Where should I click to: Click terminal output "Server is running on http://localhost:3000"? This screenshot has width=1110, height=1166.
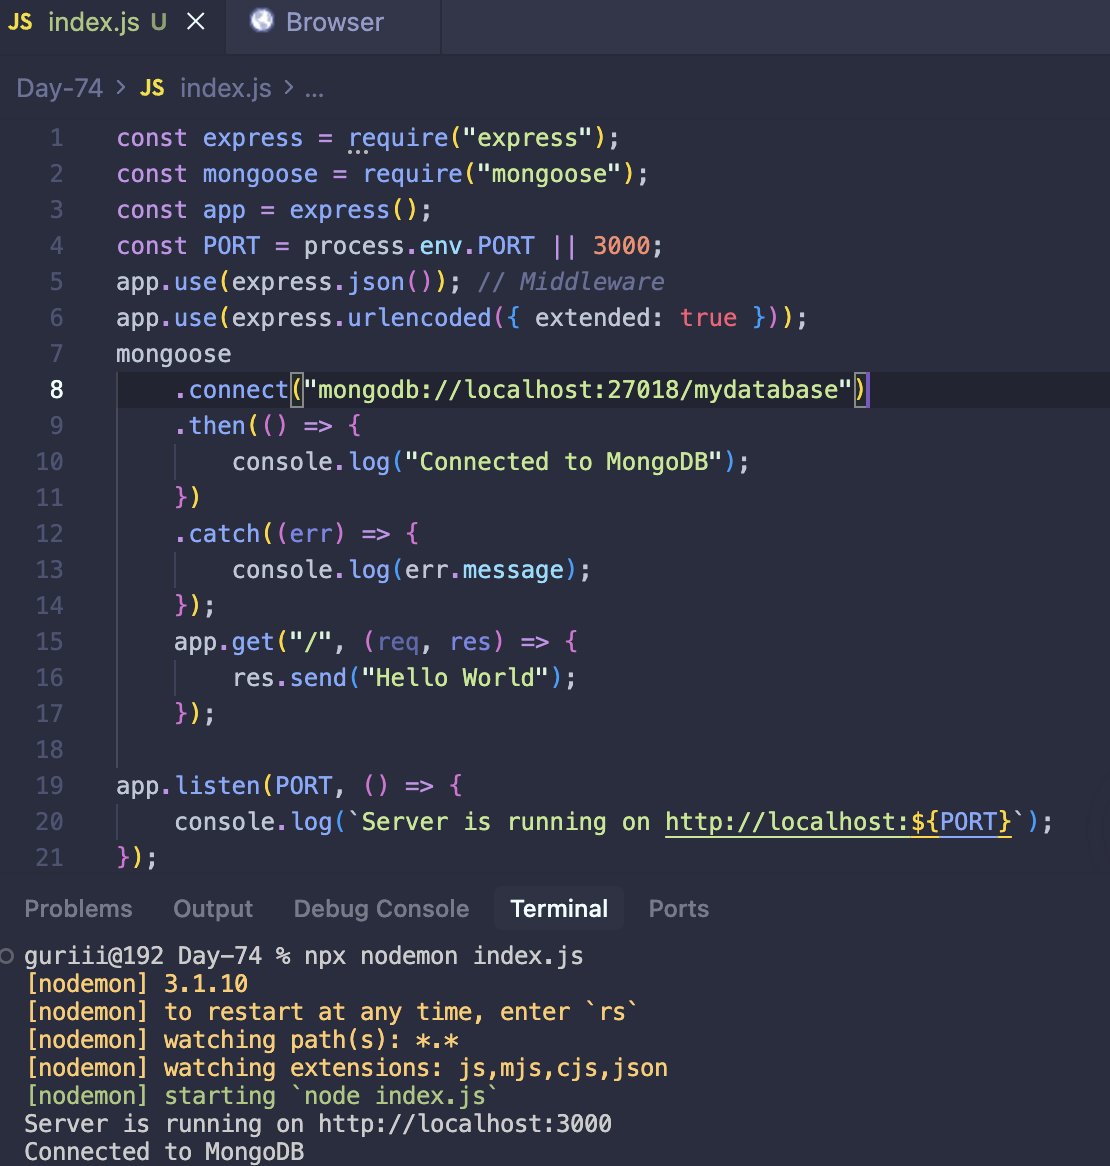tap(318, 1124)
